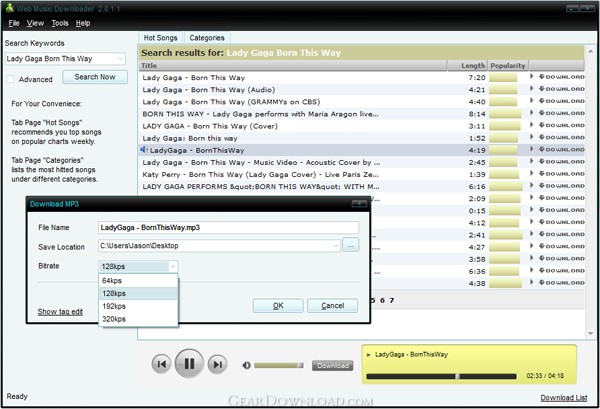
Task: Play preview of GRAMMYs on CBS track
Action: click(x=532, y=101)
